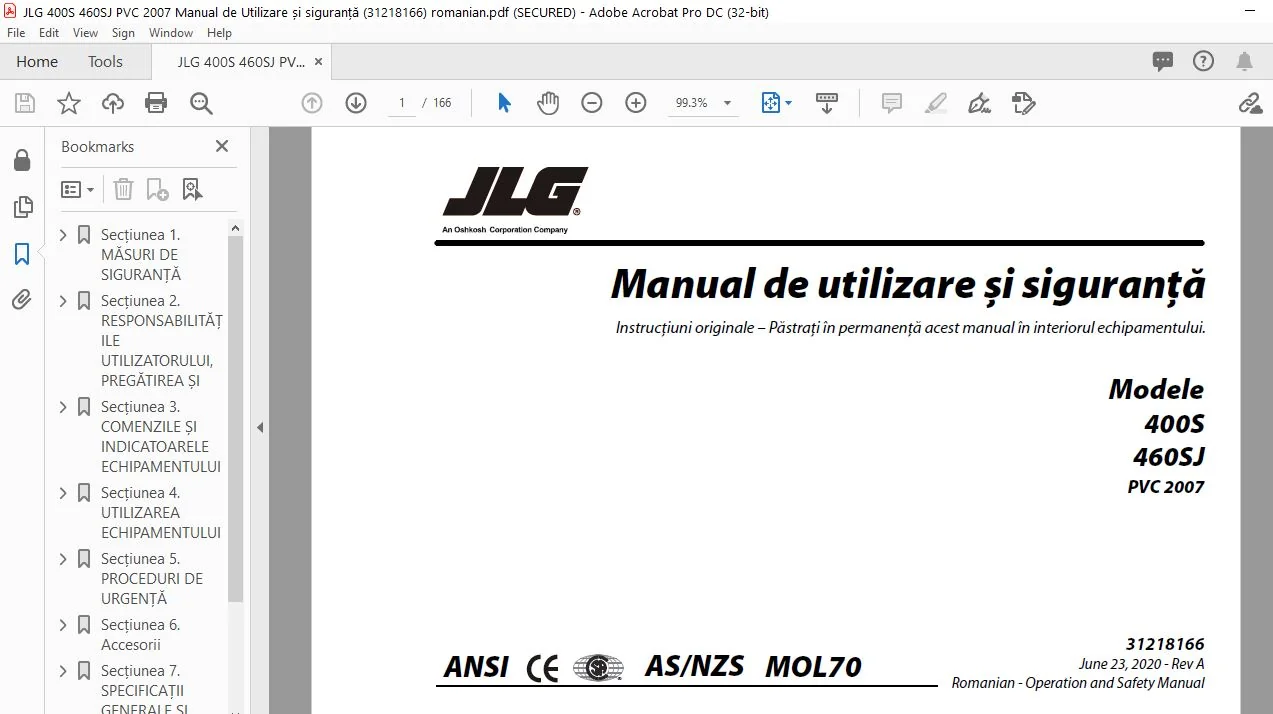This screenshot has height=714, width=1273.
Task: Expand Secțiunea 7 bookmark
Action: click(64, 671)
